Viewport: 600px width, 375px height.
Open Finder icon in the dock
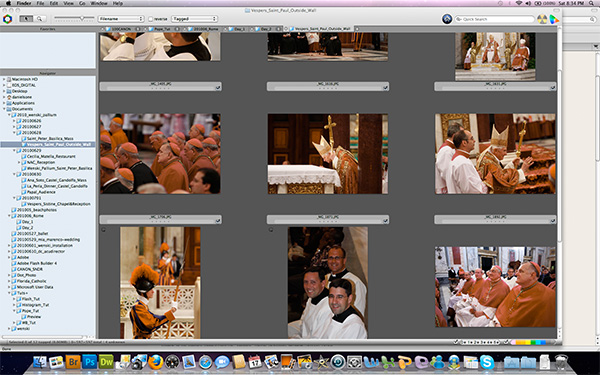[x=40, y=362]
